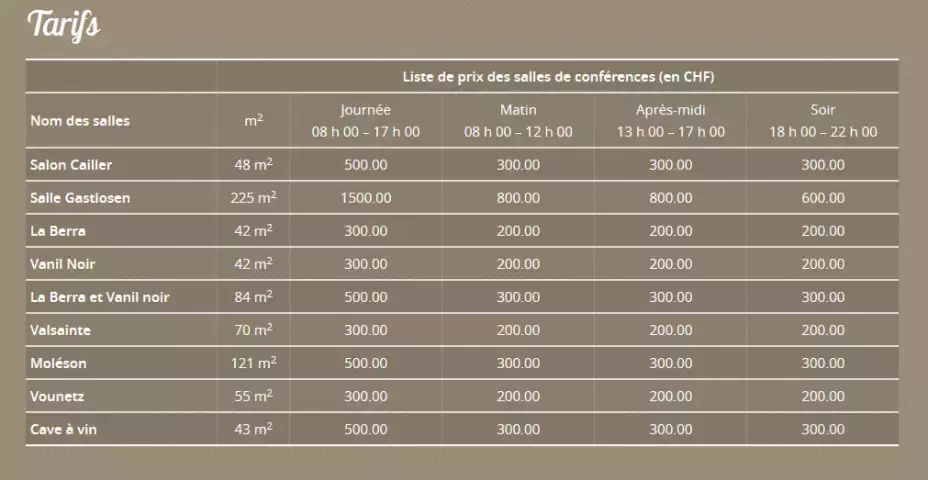Image resolution: width=928 pixels, height=480 pixels.
Task: Select the Salon Cailler row name
Action: click(71, 165)
